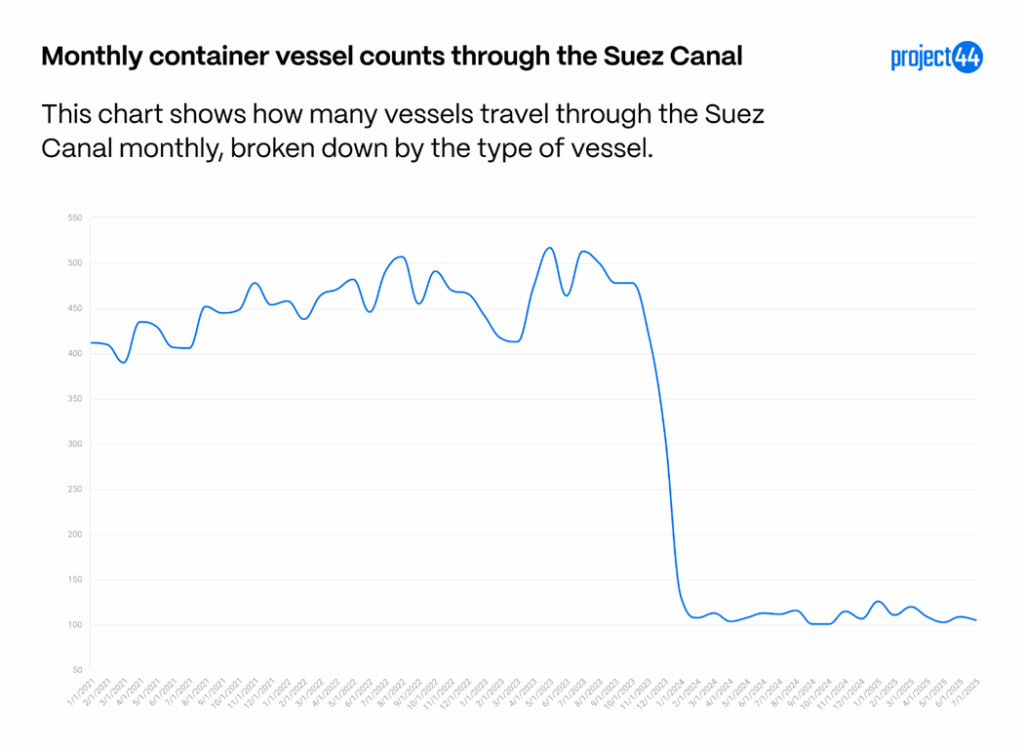Select the 450 y-axis label
The width and height of the screenshot is (1024, 751).
point(75,308)
